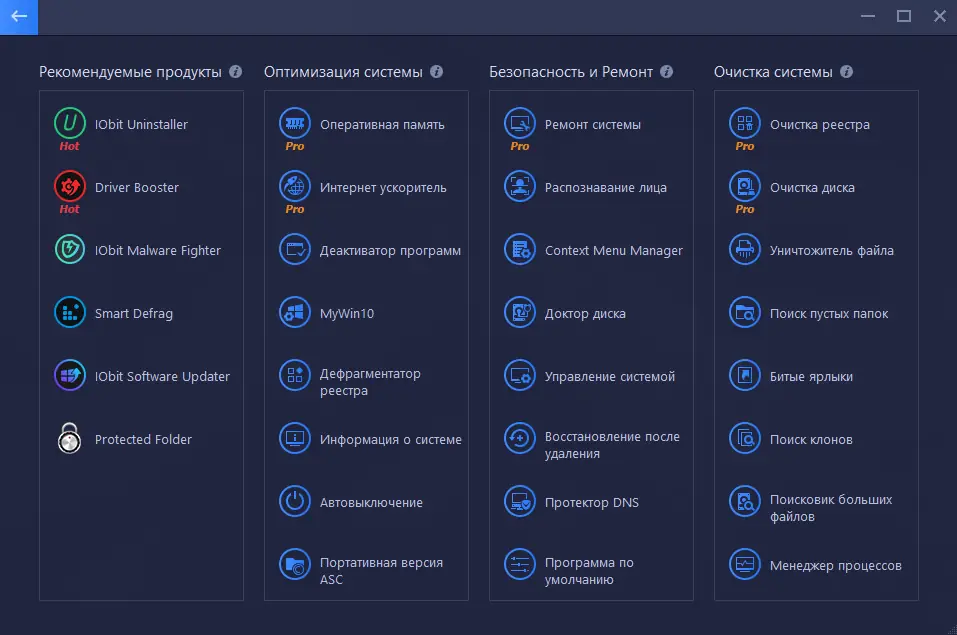Open the Очистка диска icon
Viewport: 957px width, 635px height.
click(745, 186)
